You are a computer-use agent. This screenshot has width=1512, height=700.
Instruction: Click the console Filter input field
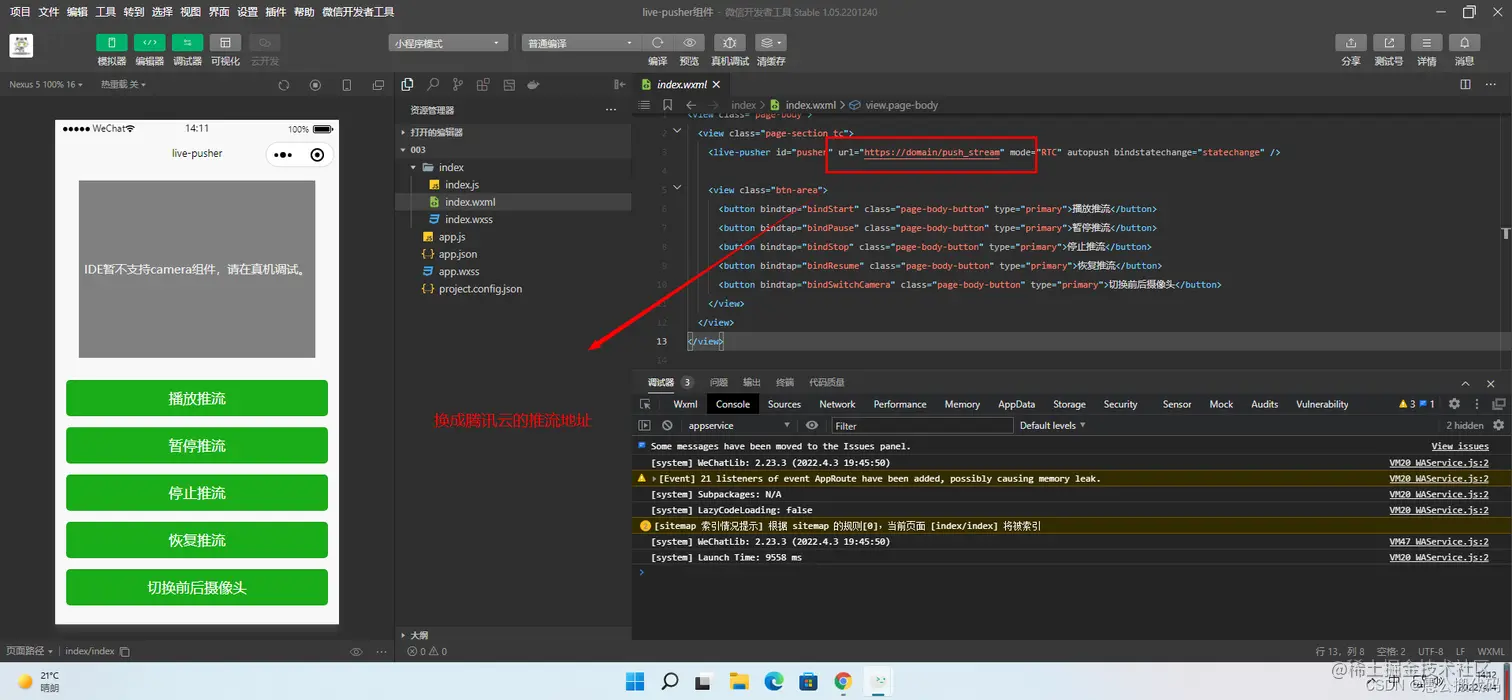(x=922, y=425)
